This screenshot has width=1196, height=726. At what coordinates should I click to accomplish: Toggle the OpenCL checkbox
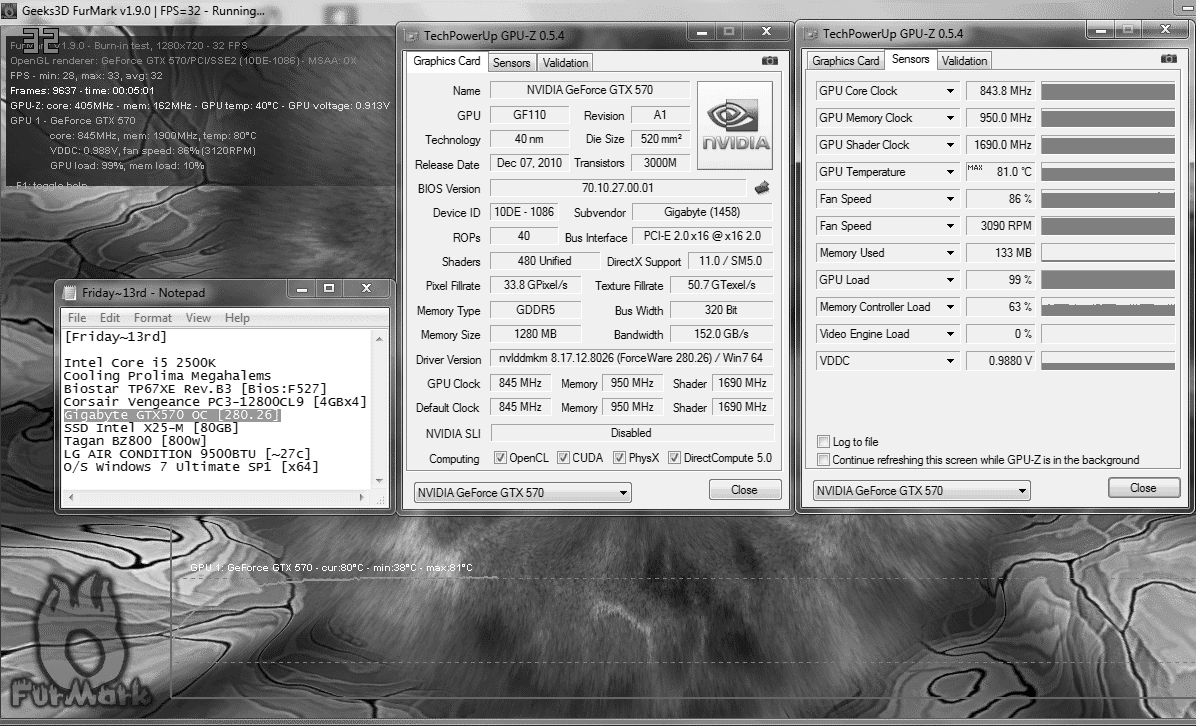click(500, 458)
